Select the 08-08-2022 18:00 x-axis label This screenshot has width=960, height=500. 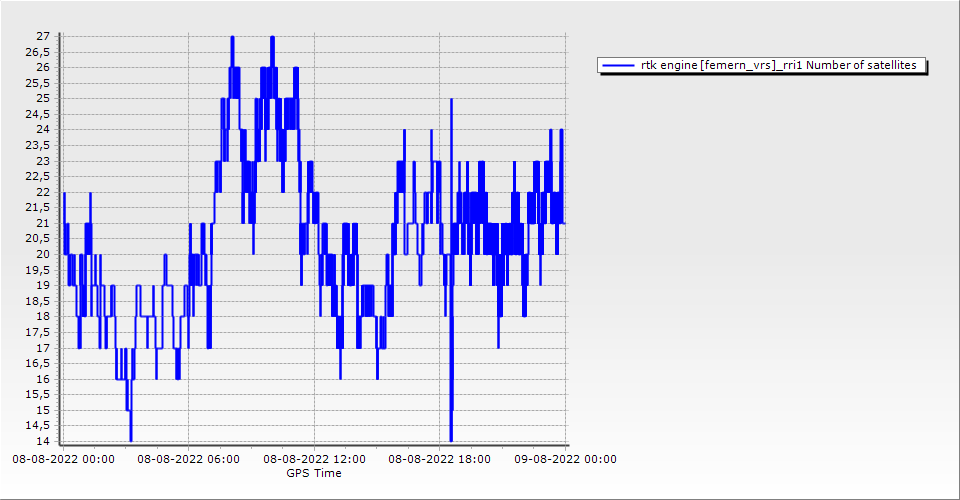click(x=439, y=460)
